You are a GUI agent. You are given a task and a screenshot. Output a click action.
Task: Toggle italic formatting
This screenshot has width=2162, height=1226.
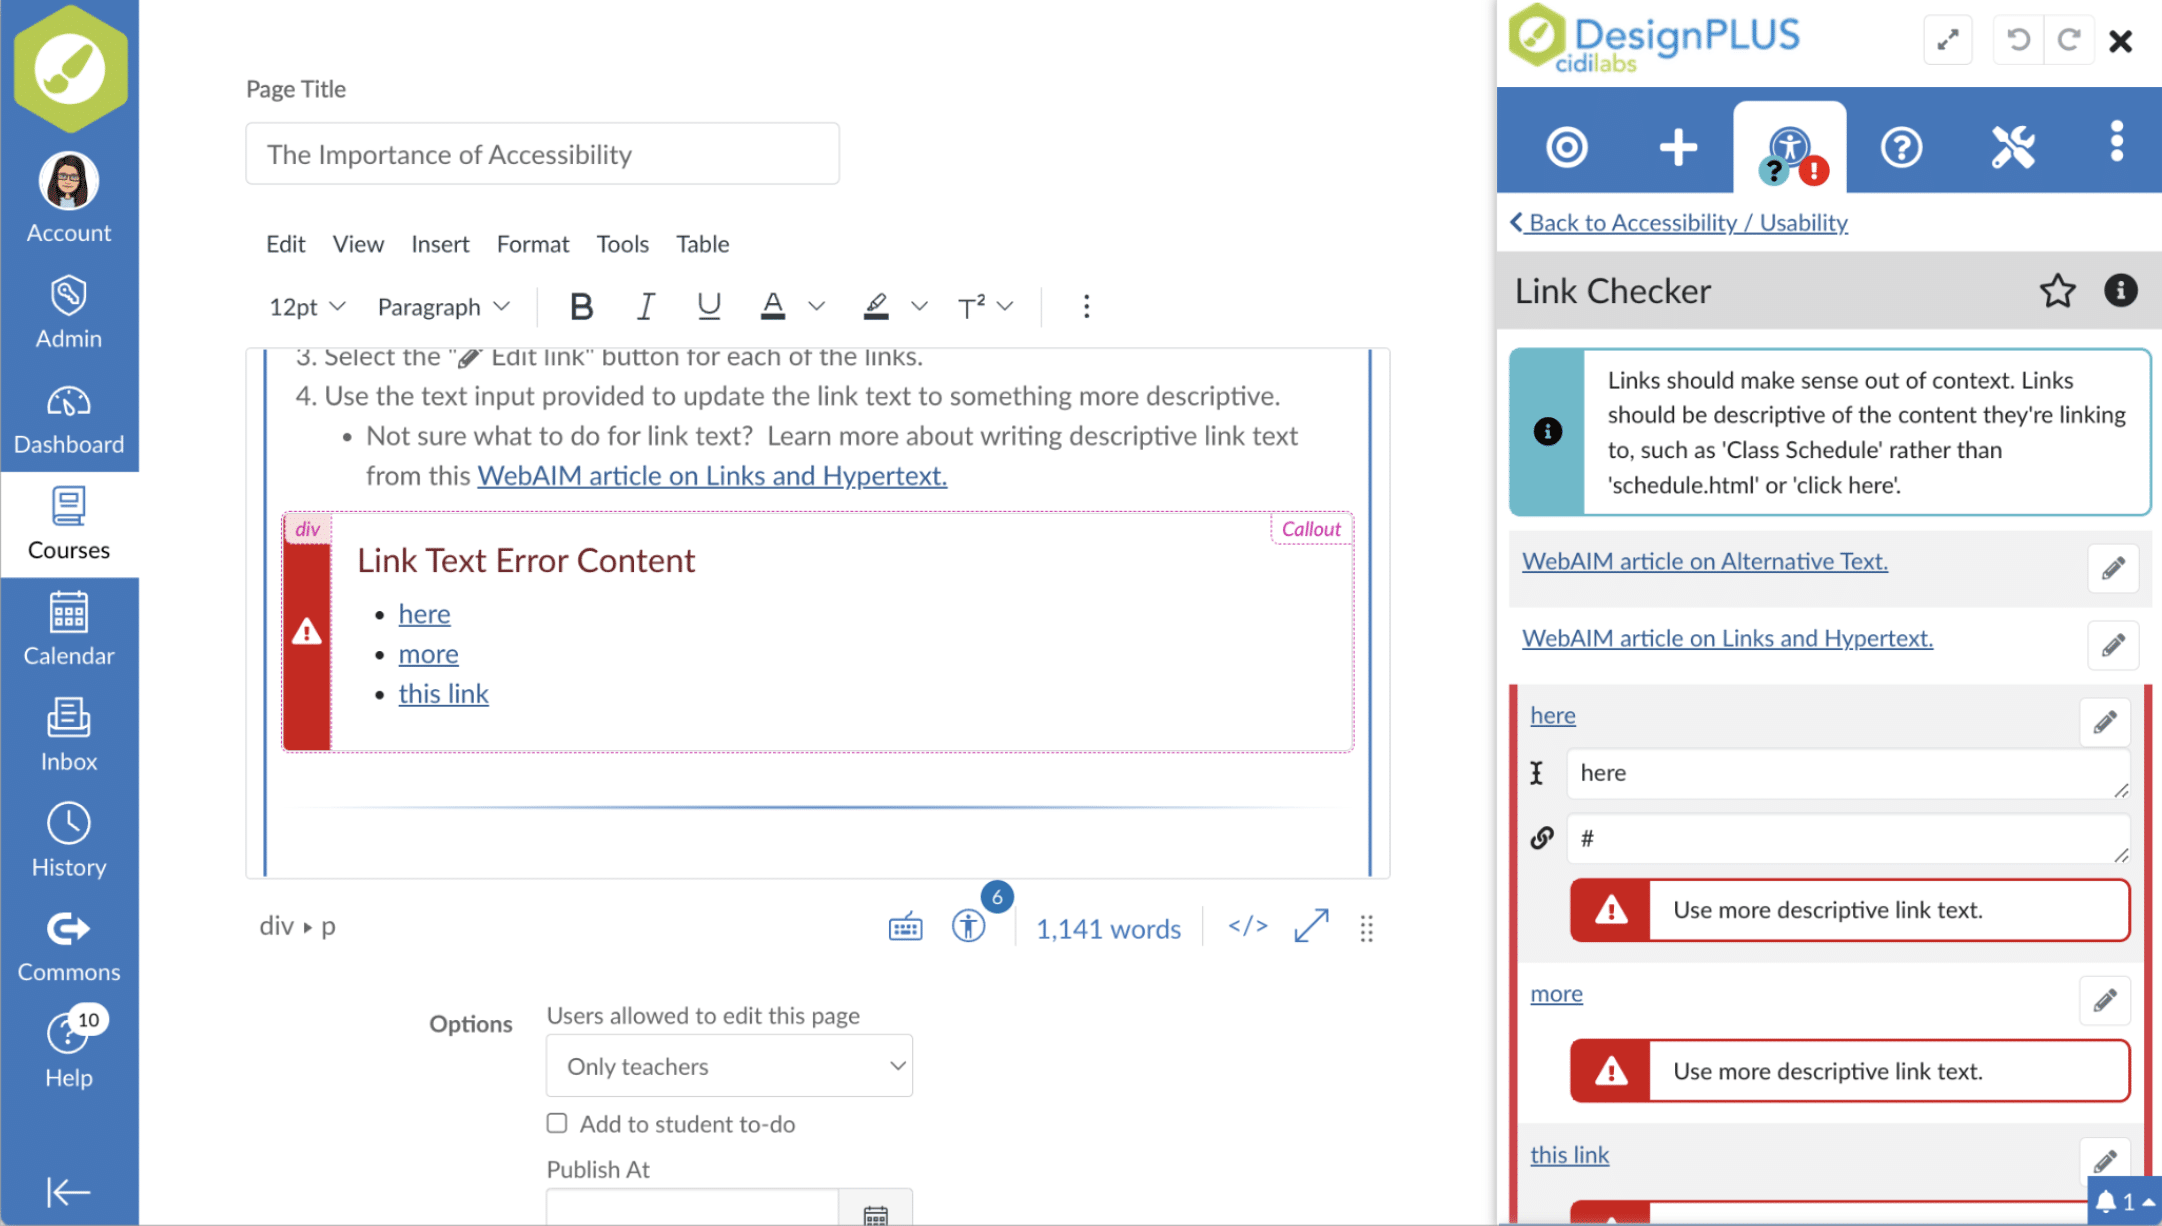tap(645, 307)
